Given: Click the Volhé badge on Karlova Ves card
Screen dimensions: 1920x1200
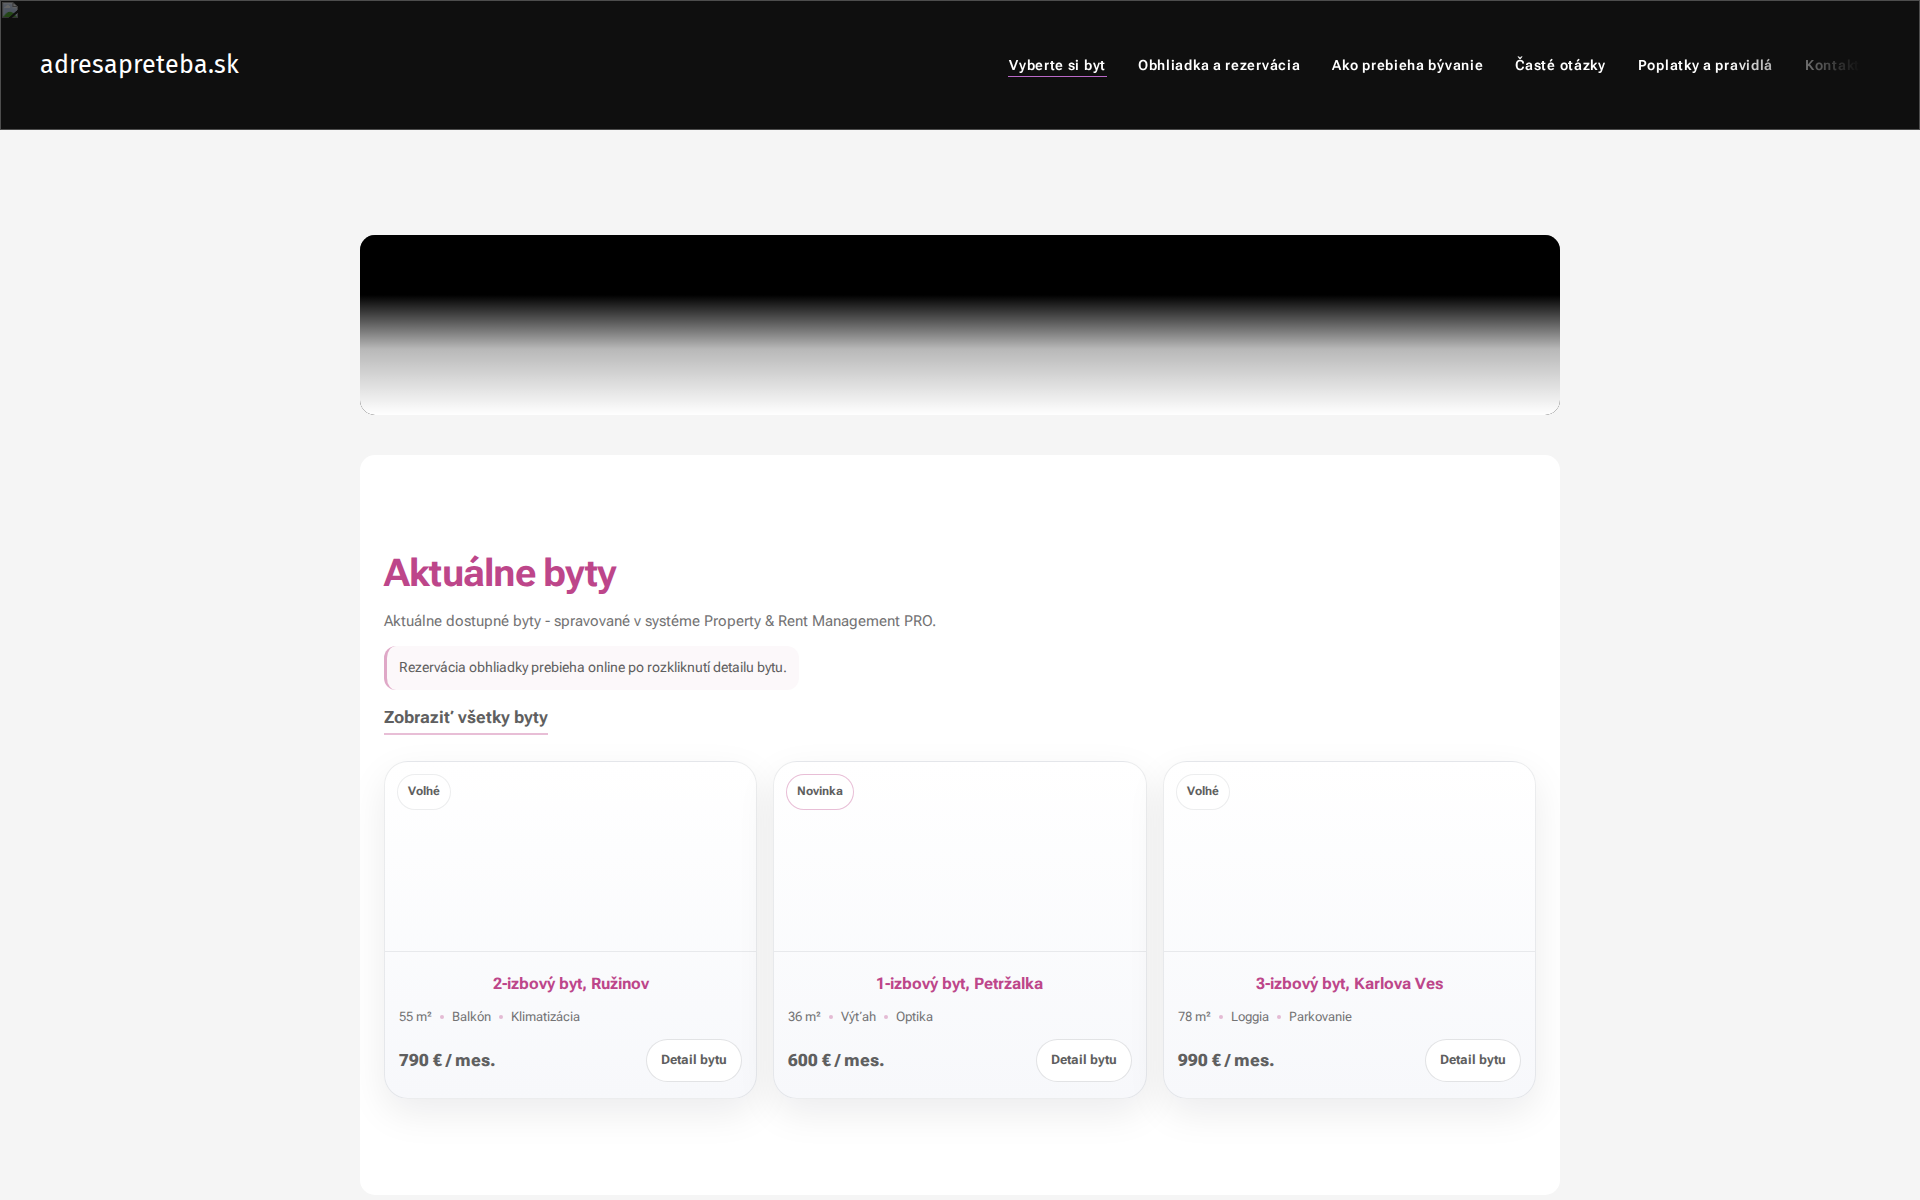Looking at the screenshot, I should [1203, 791].
